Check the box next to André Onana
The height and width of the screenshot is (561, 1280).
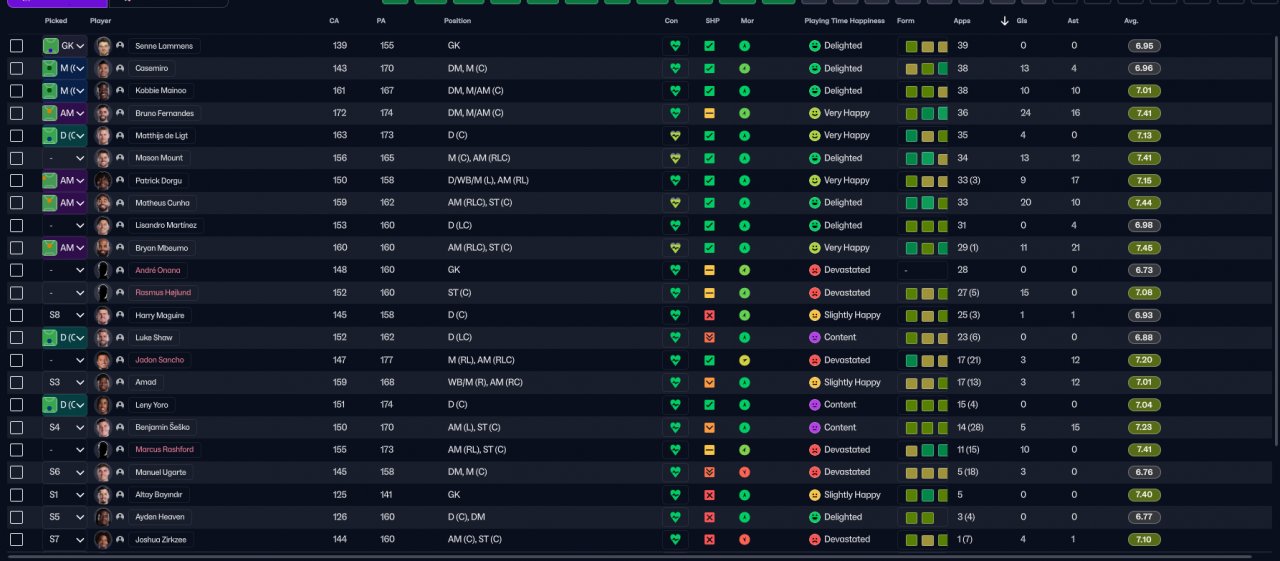[16, 270]
